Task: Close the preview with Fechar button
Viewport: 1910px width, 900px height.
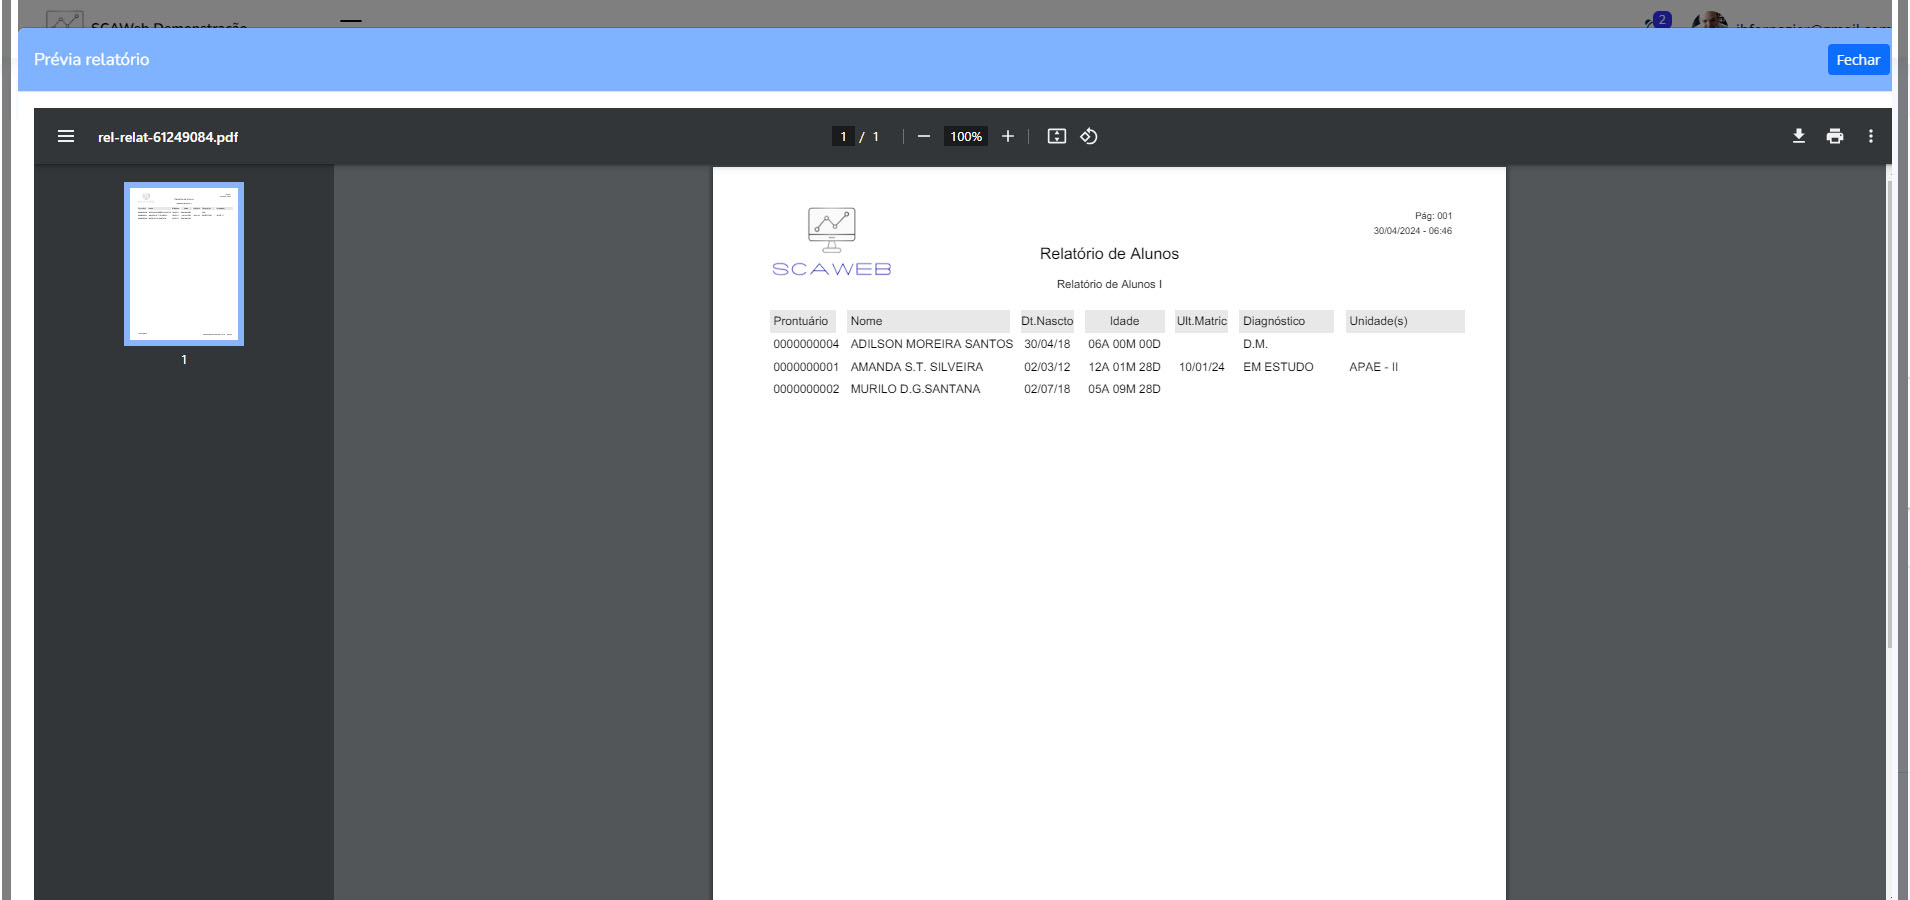Action: pos(1857,60)
